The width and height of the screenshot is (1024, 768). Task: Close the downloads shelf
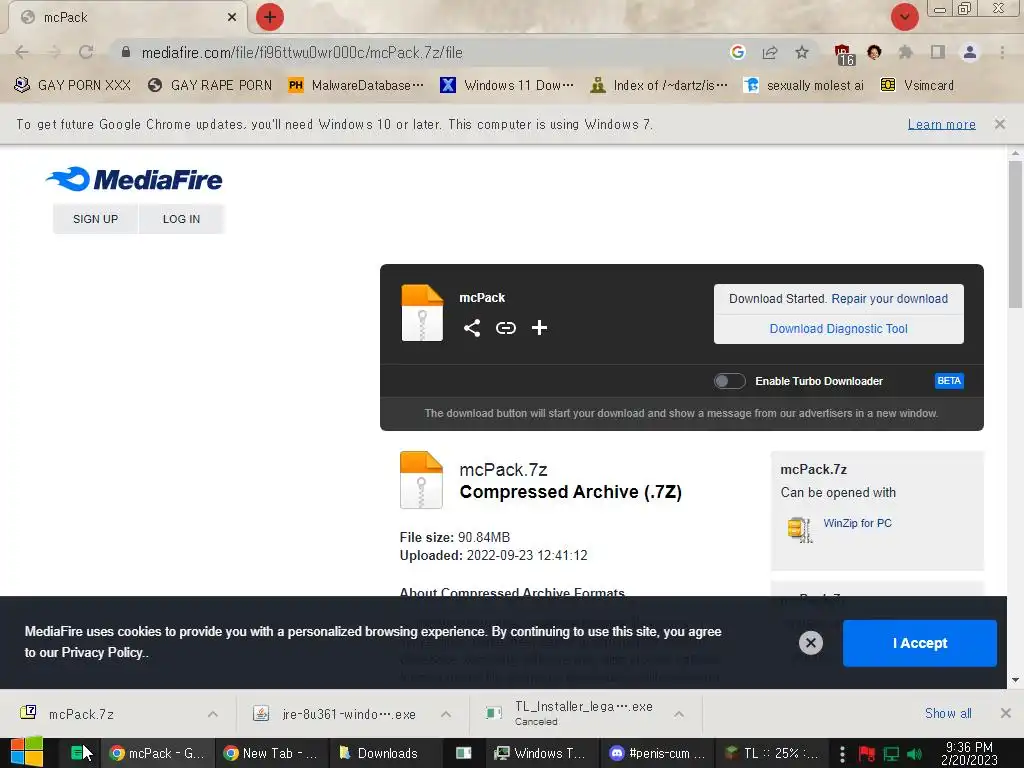1006,713
